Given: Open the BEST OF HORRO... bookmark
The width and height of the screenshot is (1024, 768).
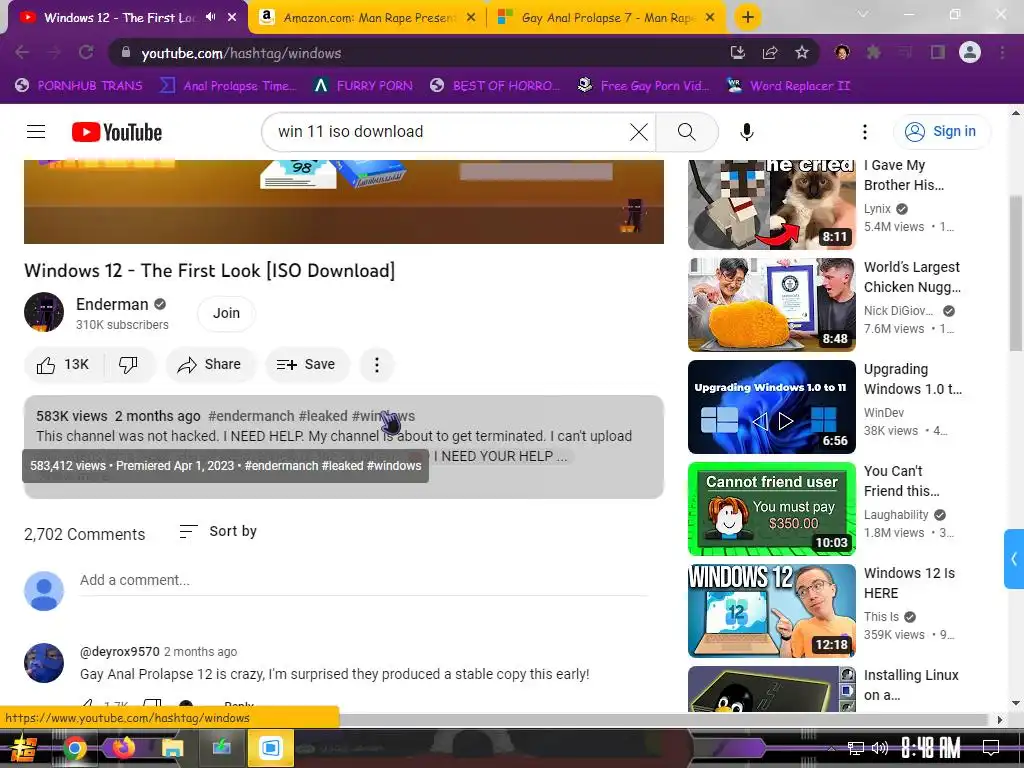Looking at the screenshot, I should 495,86.
